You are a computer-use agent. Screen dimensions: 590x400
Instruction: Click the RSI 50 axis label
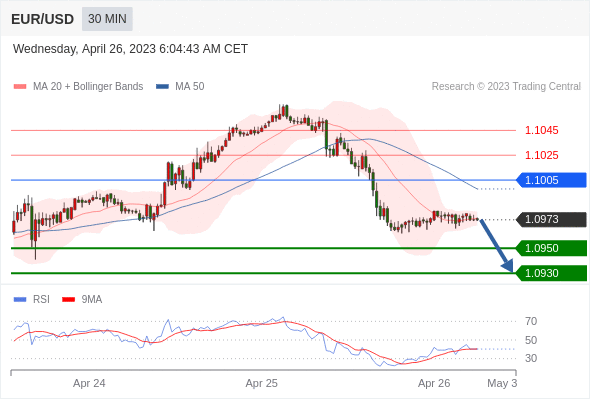(x=531, y=340)
